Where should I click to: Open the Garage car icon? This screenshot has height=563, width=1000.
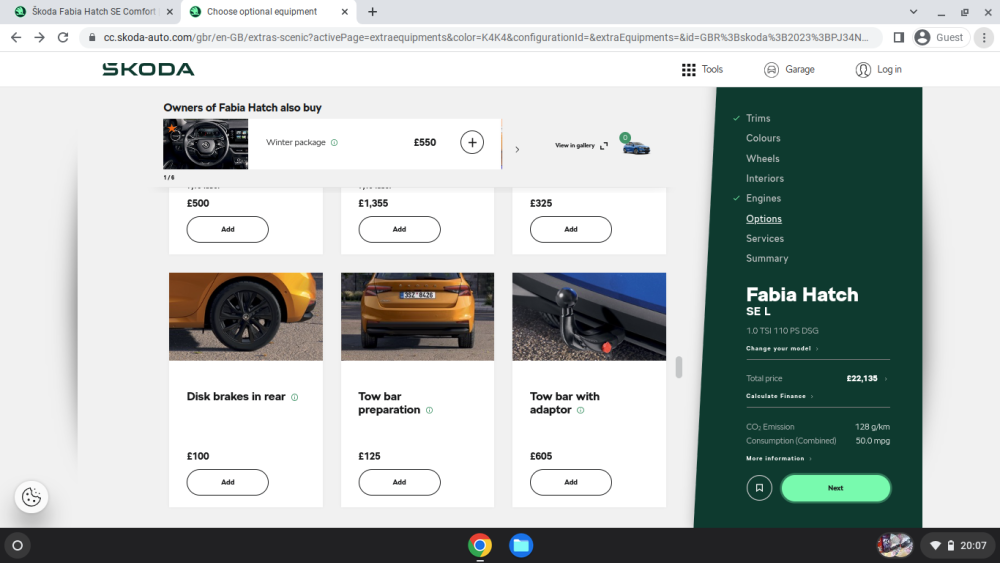[771, 69]
